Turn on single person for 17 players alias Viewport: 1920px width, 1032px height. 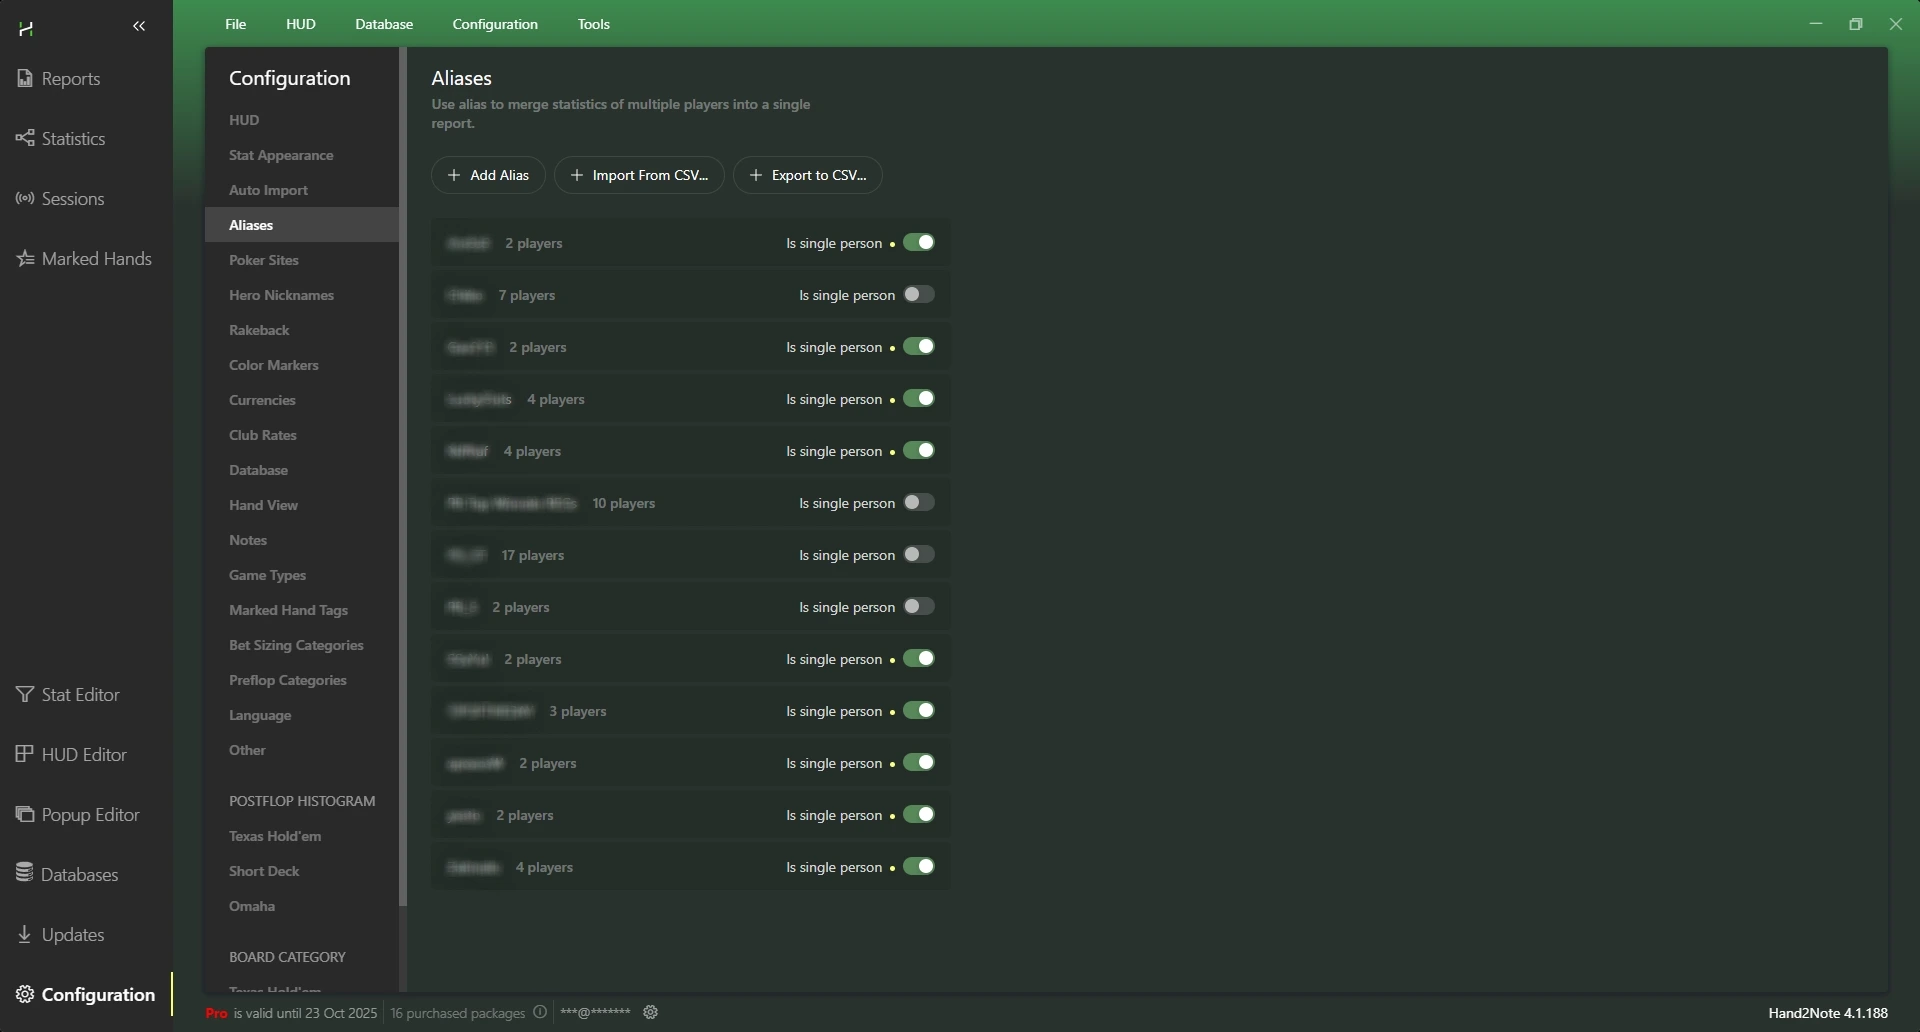tap(918, 555)
